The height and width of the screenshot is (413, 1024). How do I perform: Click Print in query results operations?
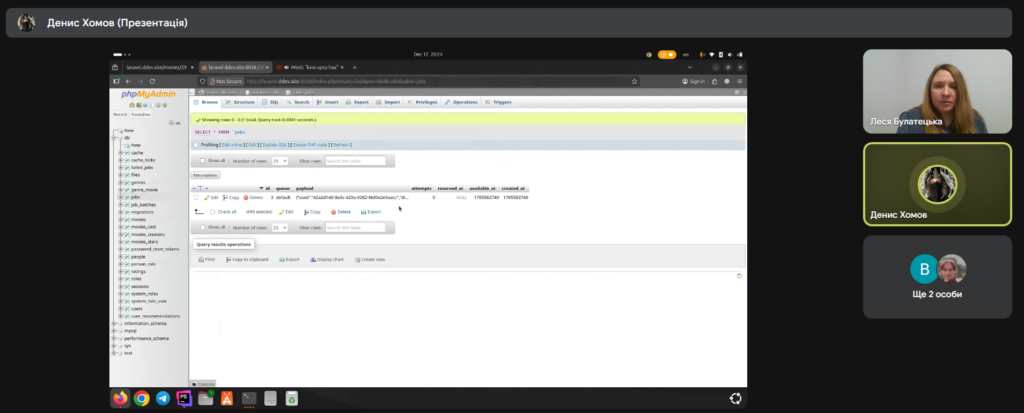[206, 259]
